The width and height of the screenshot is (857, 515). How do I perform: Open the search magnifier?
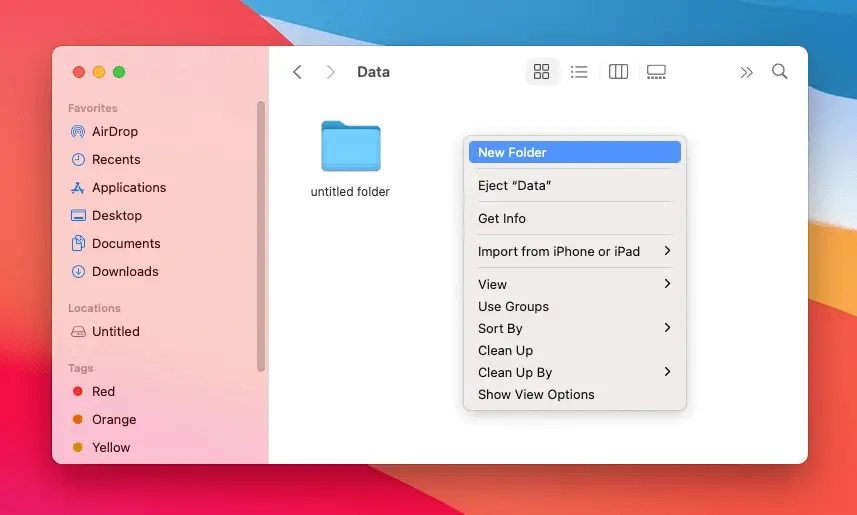(779, 72)
